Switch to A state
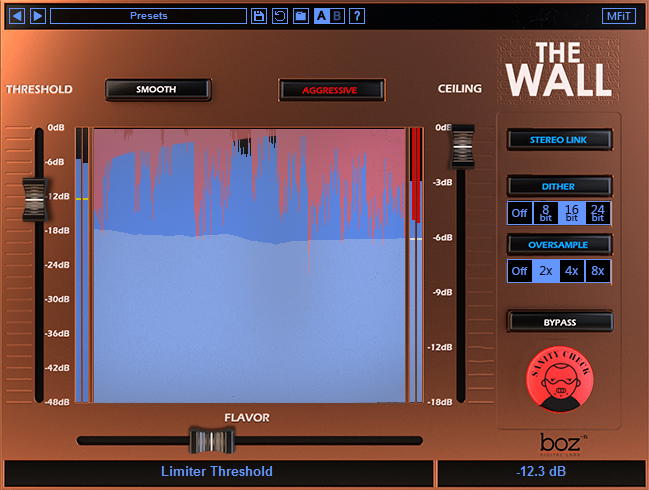649x490 pixels. click(x=322, y=16)
